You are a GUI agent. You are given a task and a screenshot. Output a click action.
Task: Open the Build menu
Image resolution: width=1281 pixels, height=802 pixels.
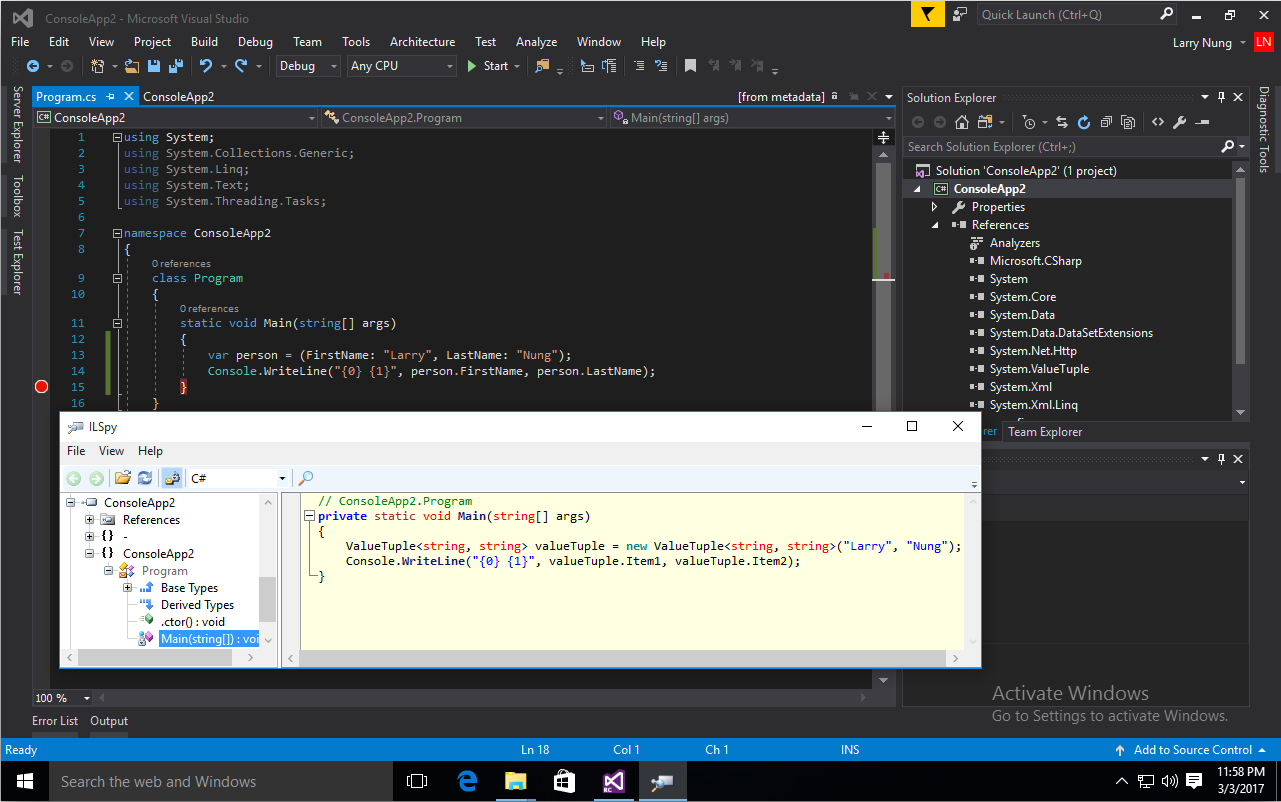(x=204, y=42)
